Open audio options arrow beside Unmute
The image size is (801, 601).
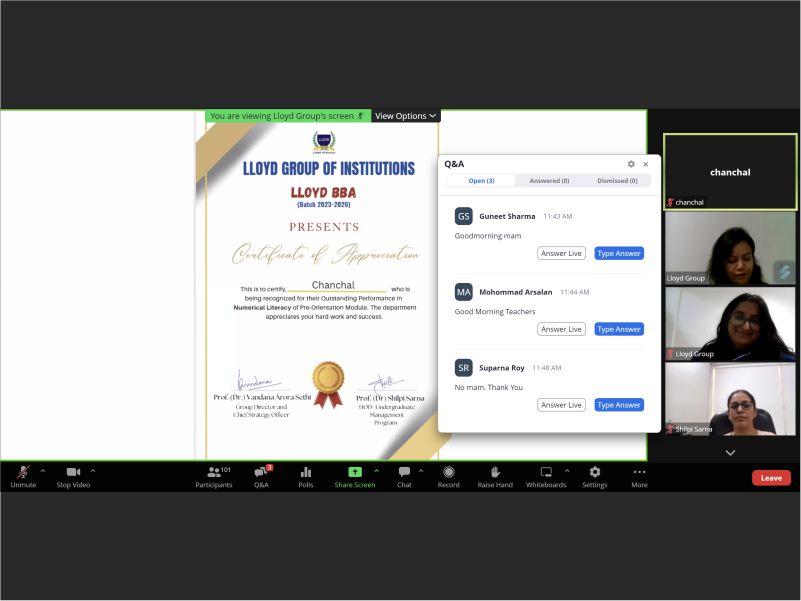43,471
